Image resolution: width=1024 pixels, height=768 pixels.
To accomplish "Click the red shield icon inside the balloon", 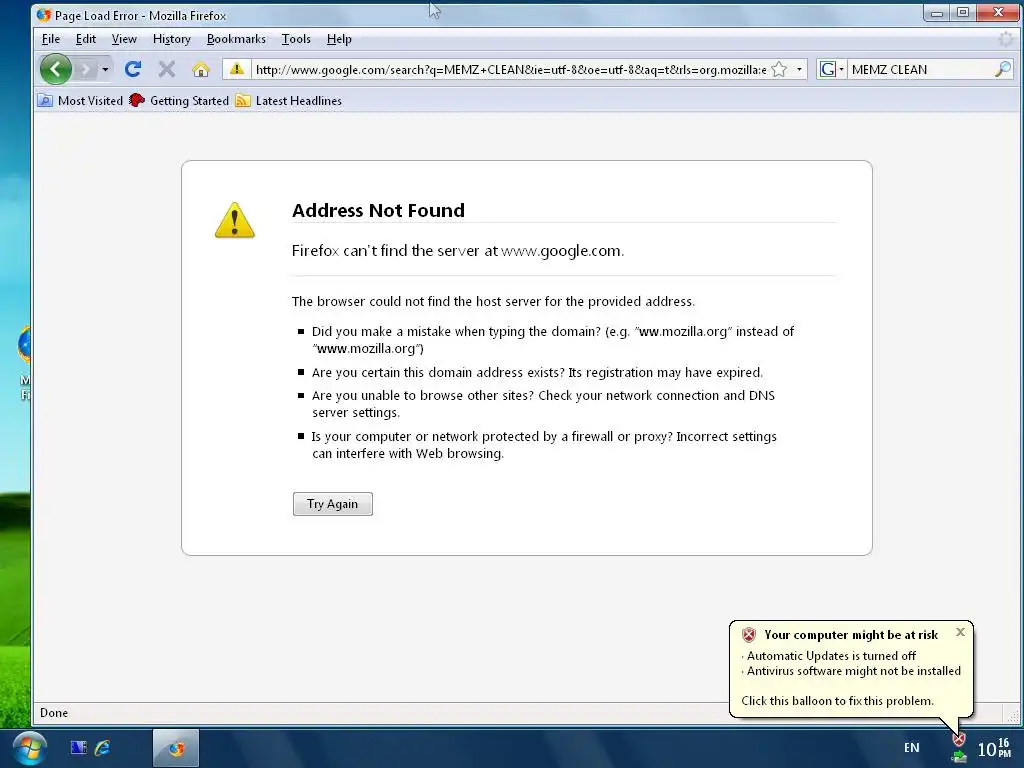I will [x=749, y=635].
